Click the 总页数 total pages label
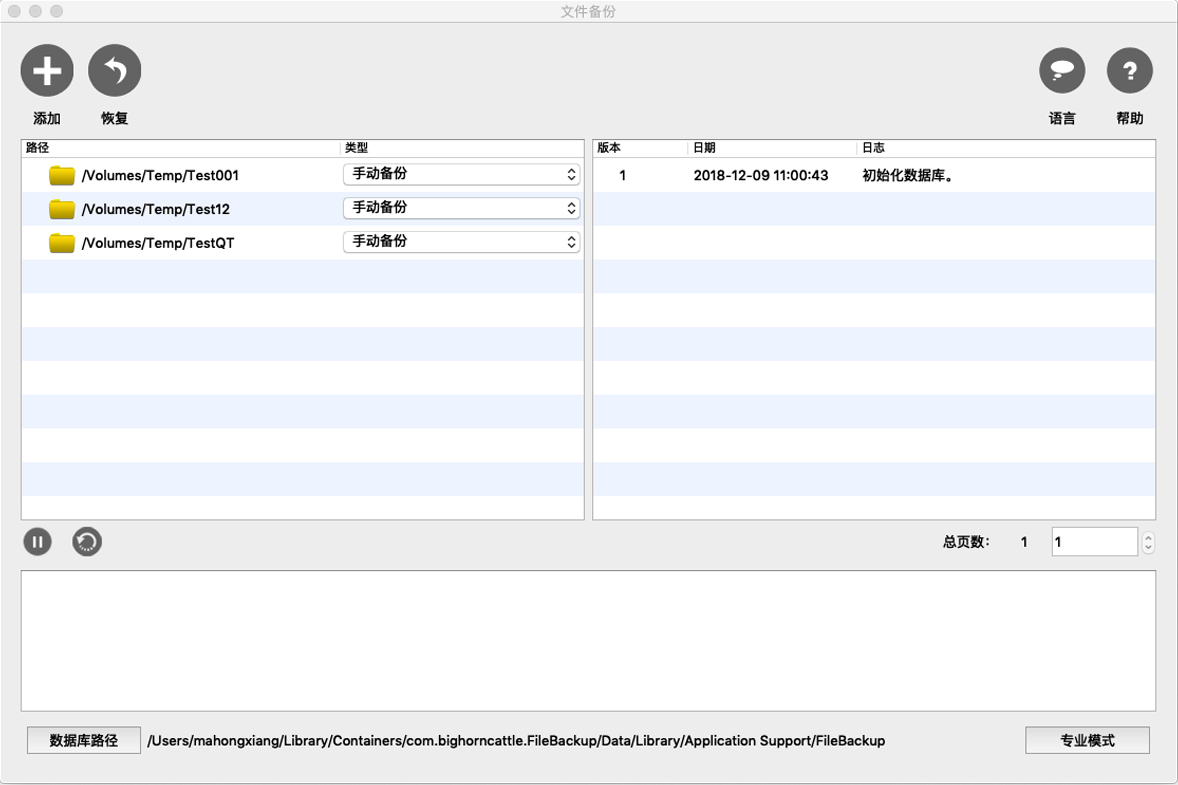Viewport: 1178px width, 785px height. tap(966, 542)
